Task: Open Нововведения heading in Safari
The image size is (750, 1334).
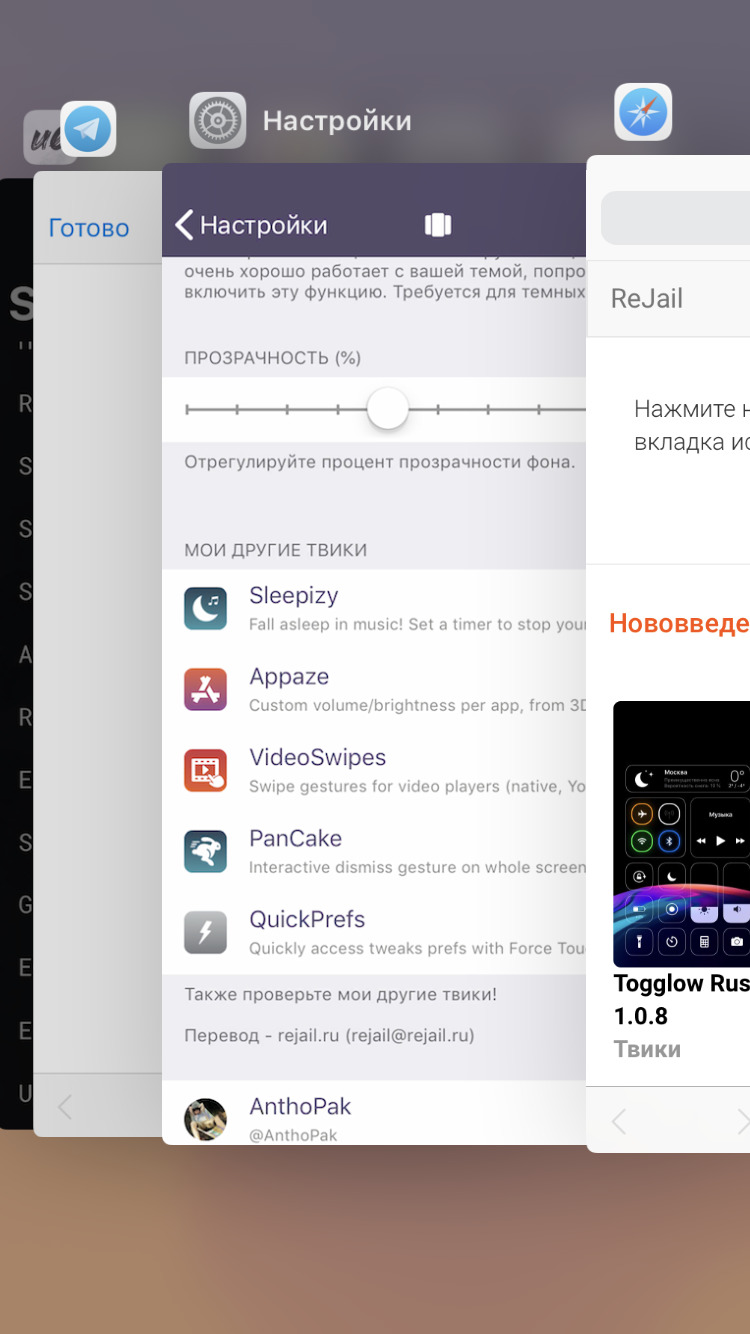Action: pyautogui.click(x=679, y=623)
